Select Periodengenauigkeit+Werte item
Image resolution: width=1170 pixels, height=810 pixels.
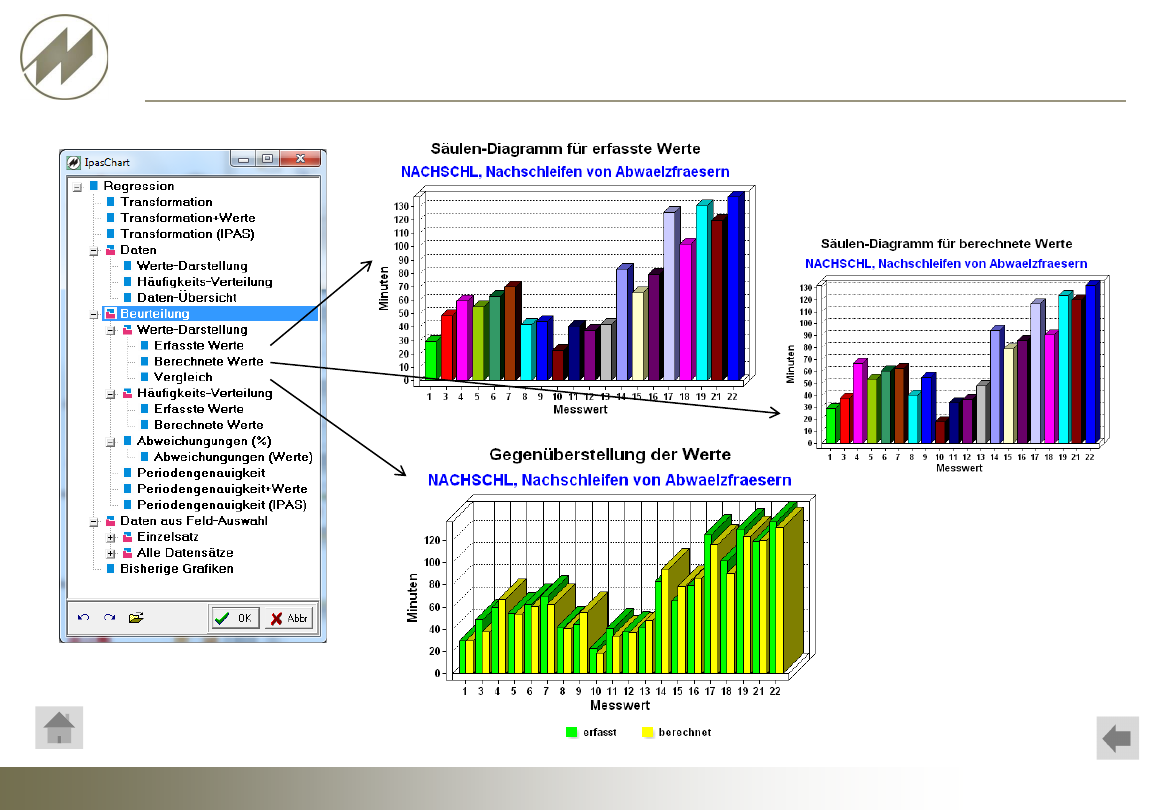(222, 489)
